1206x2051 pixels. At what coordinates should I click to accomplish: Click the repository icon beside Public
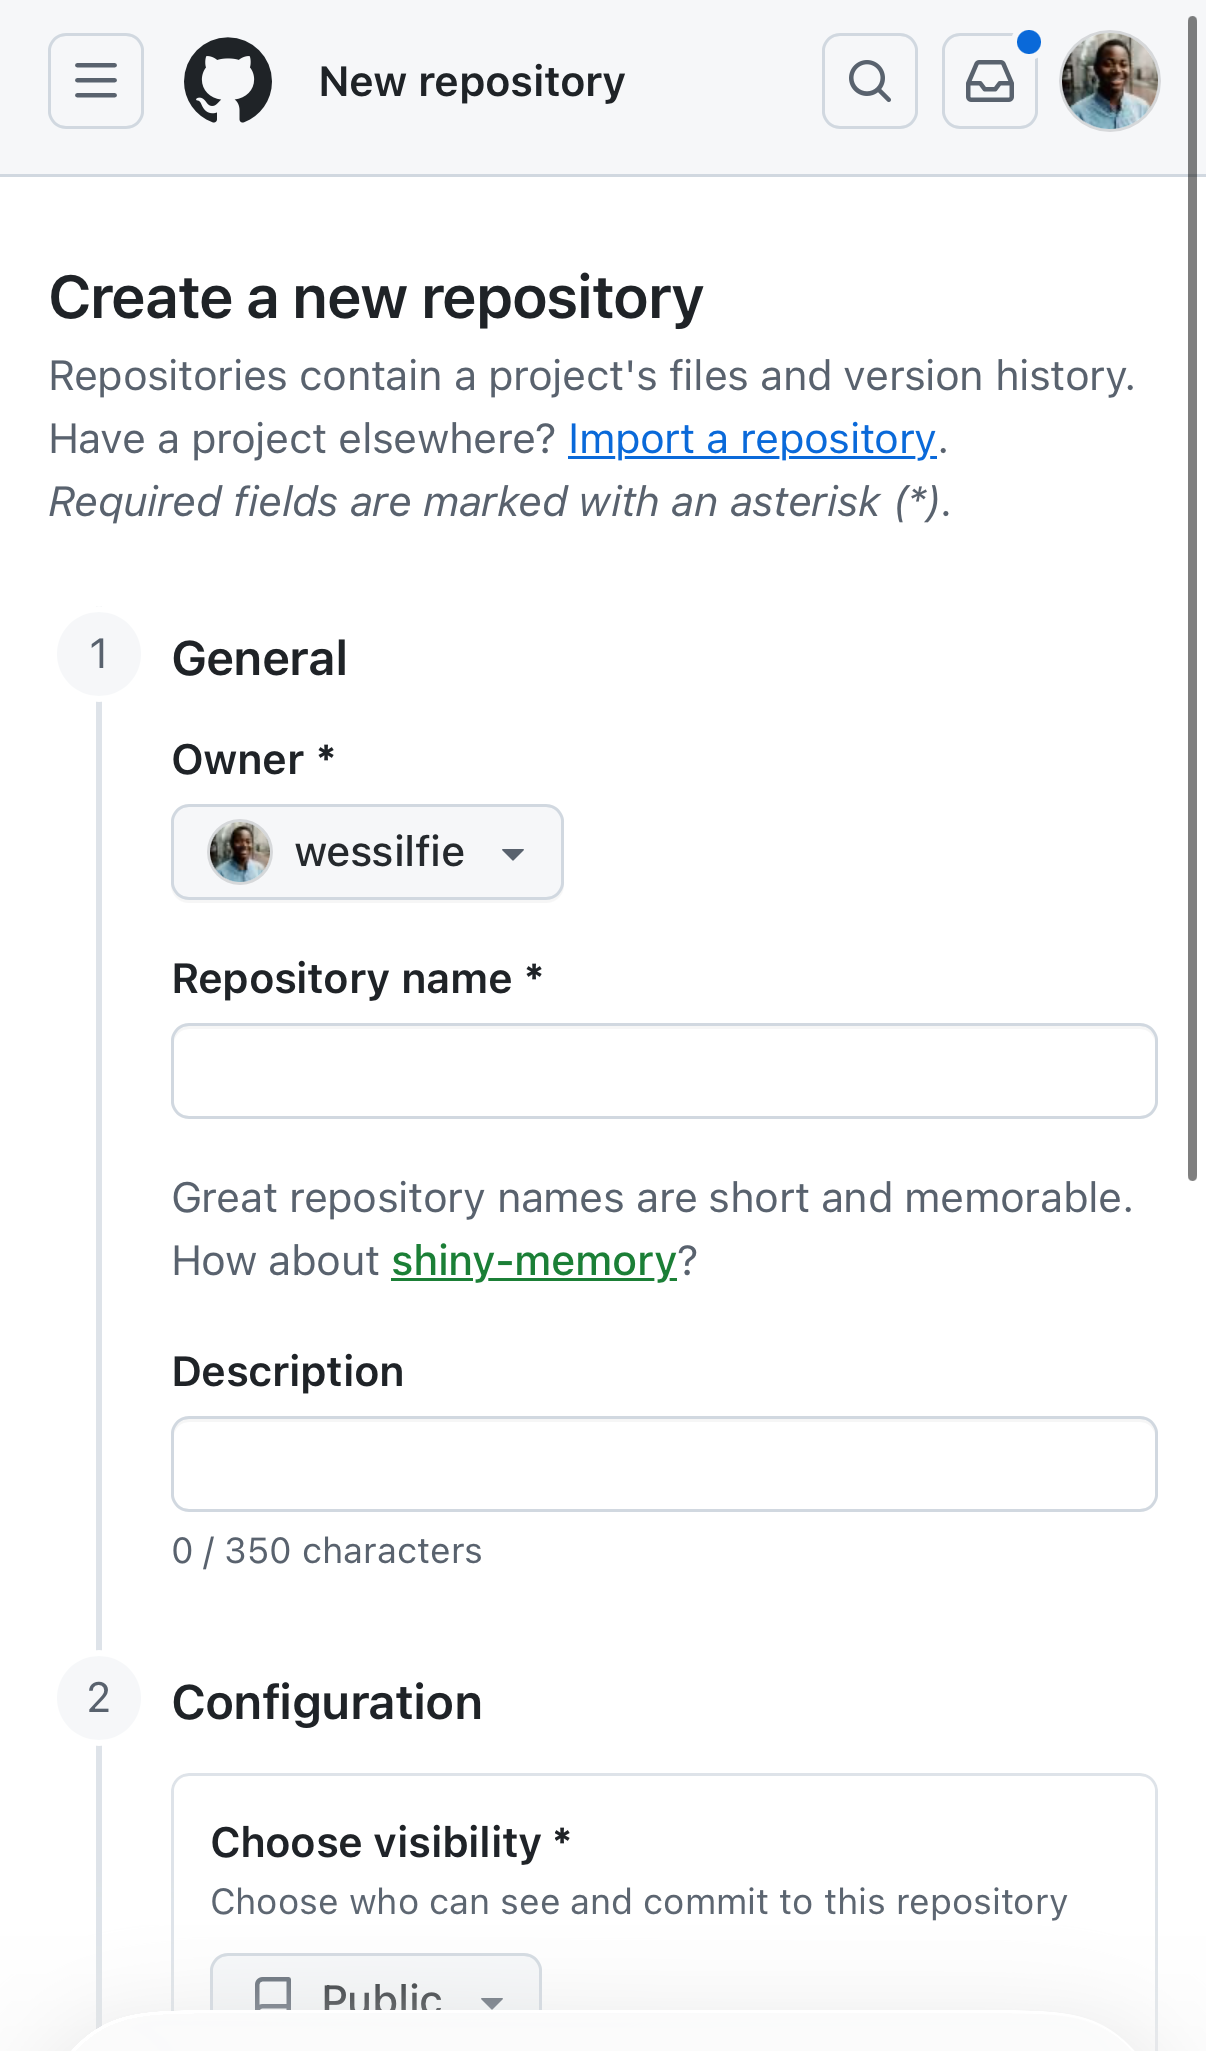click(x=273, y=1994)
